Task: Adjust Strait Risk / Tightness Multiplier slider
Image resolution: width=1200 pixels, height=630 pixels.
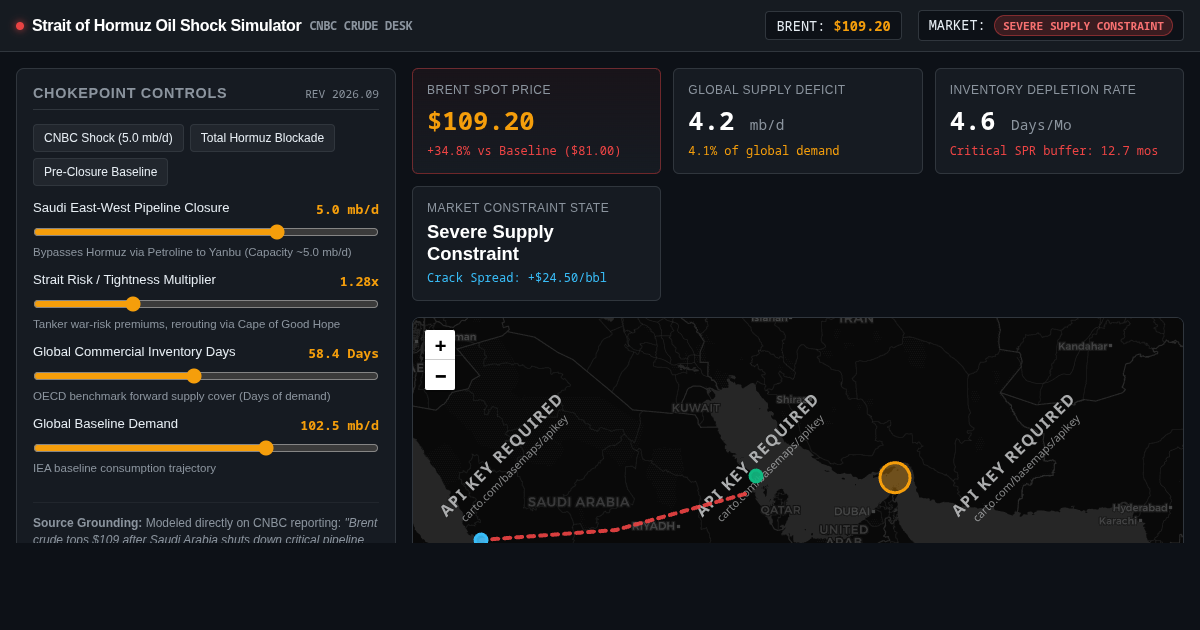Action: click(x=206, y=304)
